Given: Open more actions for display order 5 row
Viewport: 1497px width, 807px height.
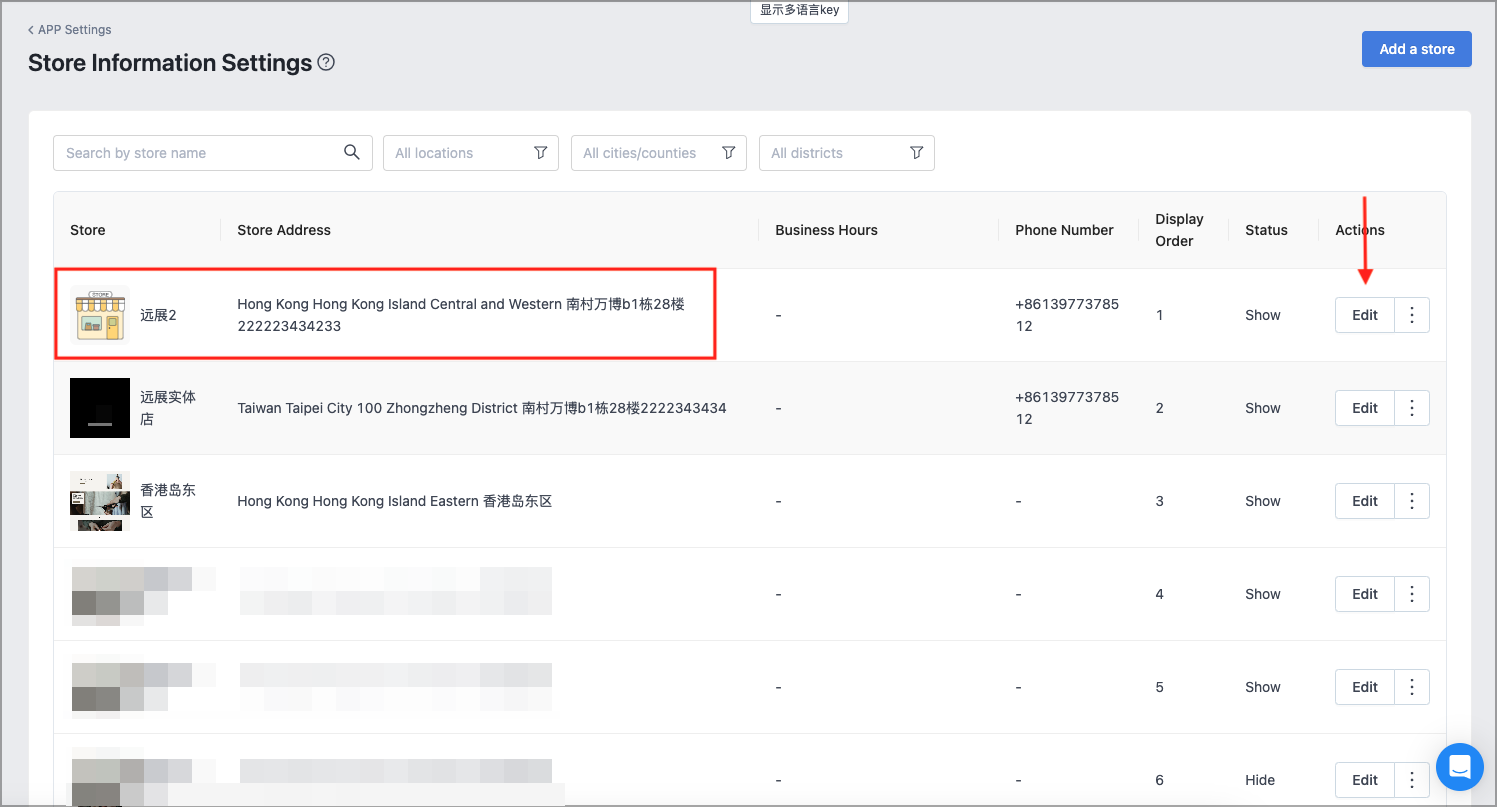Looking at the screenshot, I should (x=1412, y=687).
